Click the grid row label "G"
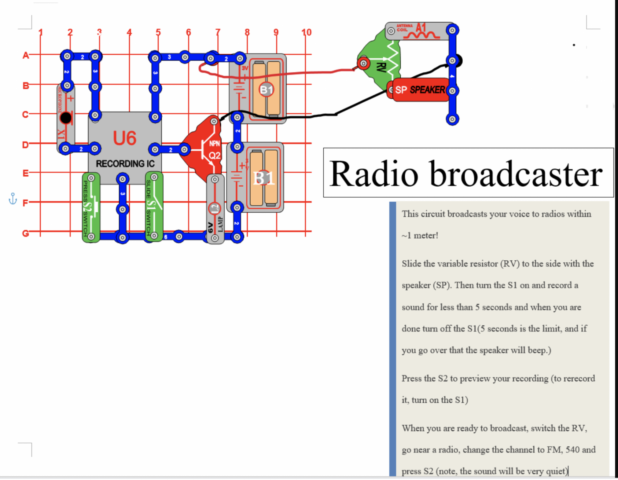The image size is (618, 480). click(x=26, y=233)
